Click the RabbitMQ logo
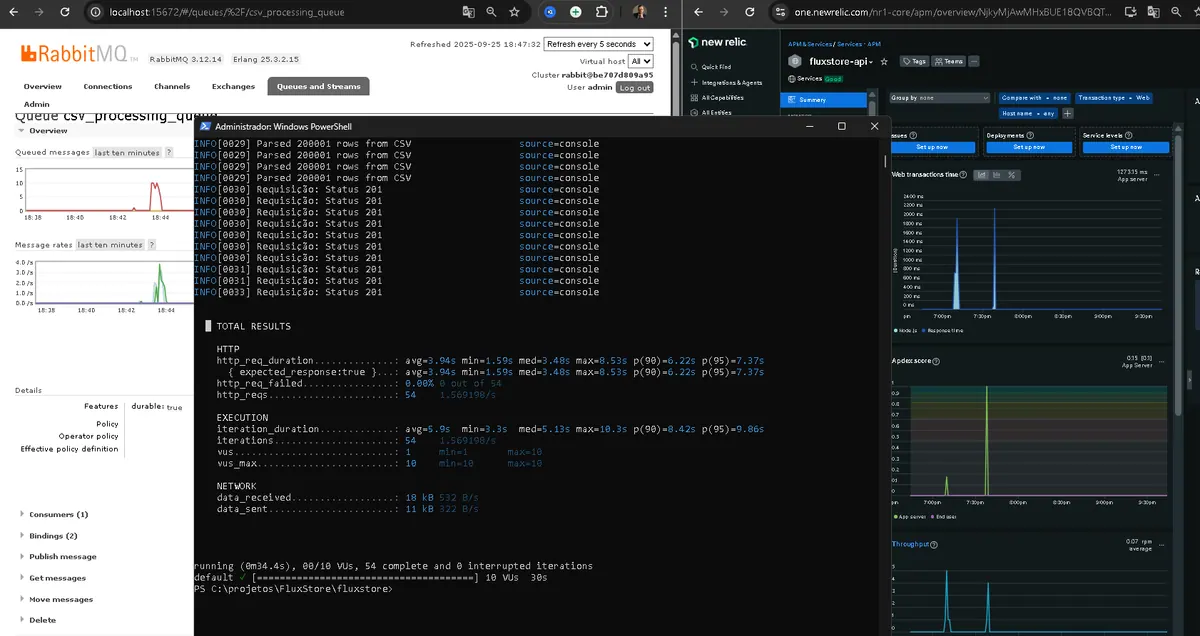Viewport: 1200px width, 636px height. click(81, 54)
